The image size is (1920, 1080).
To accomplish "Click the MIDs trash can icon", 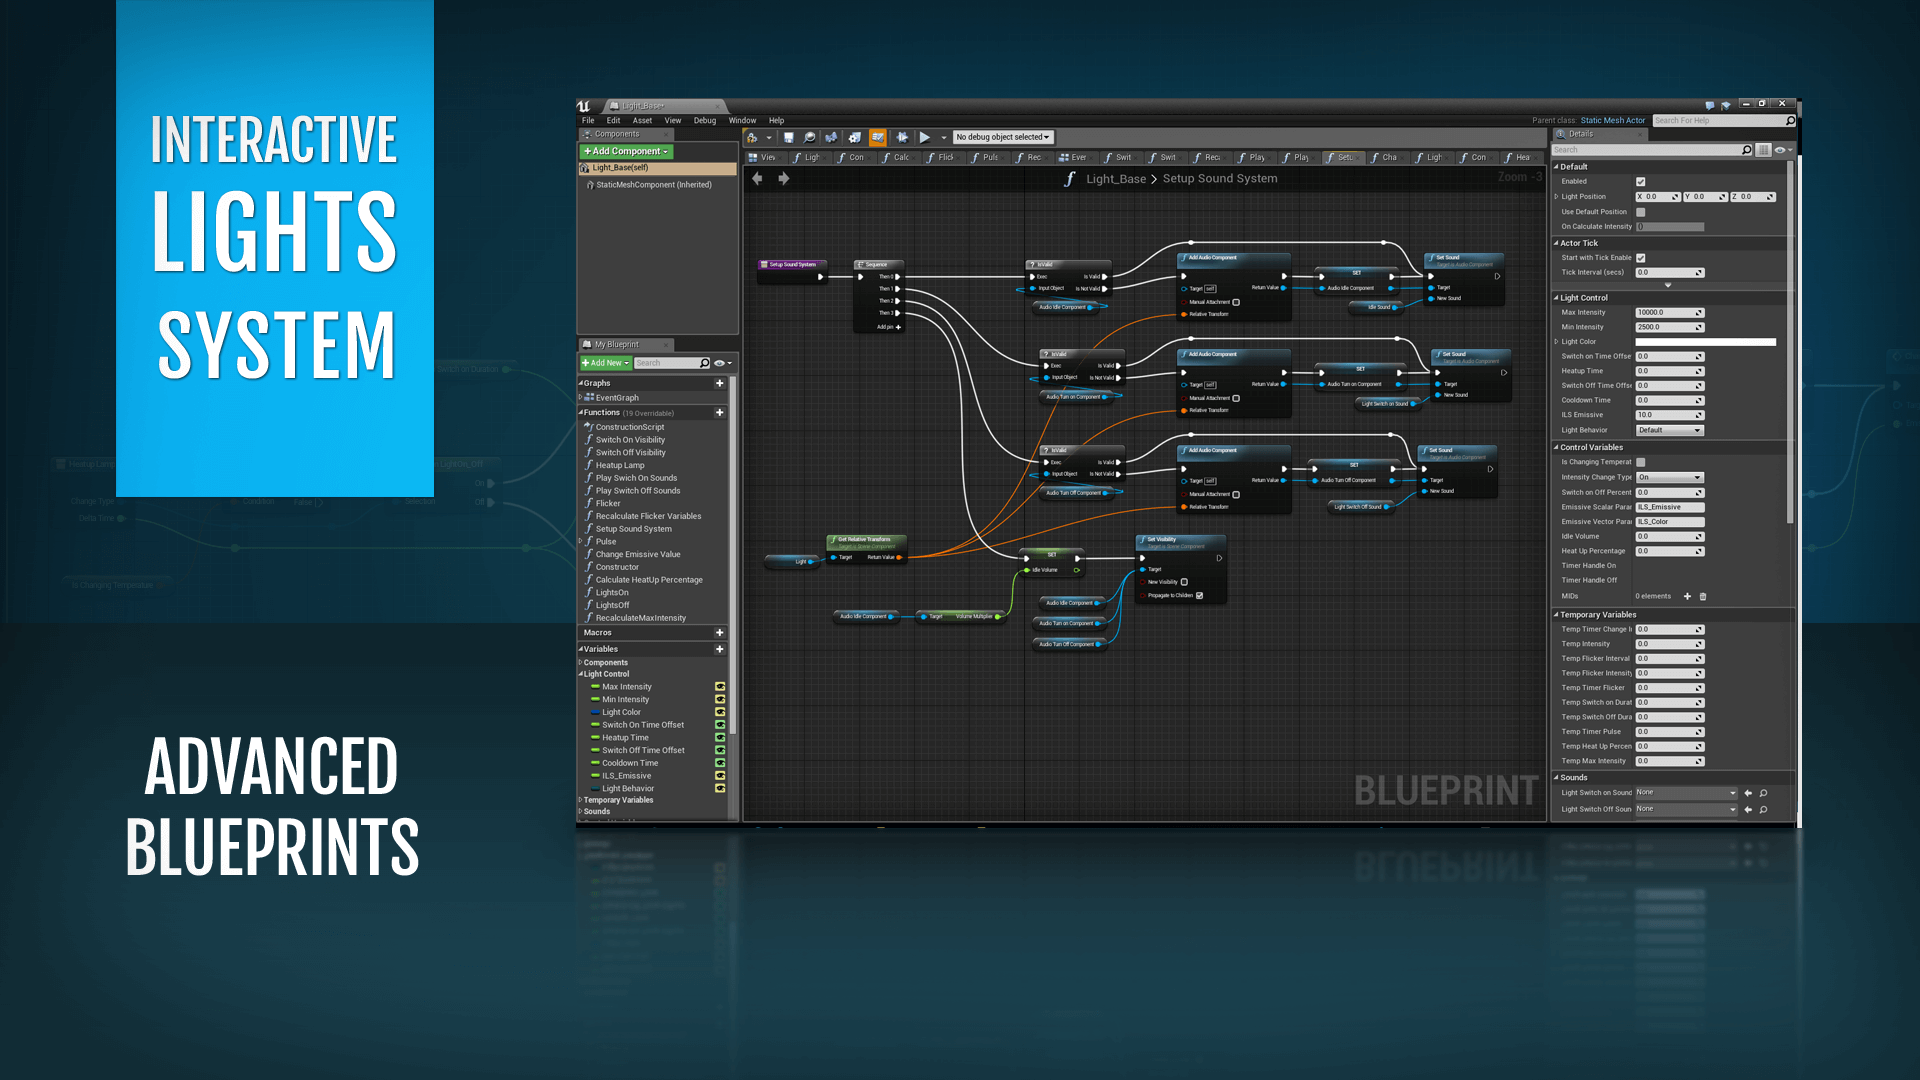I will coord(1703,596).
